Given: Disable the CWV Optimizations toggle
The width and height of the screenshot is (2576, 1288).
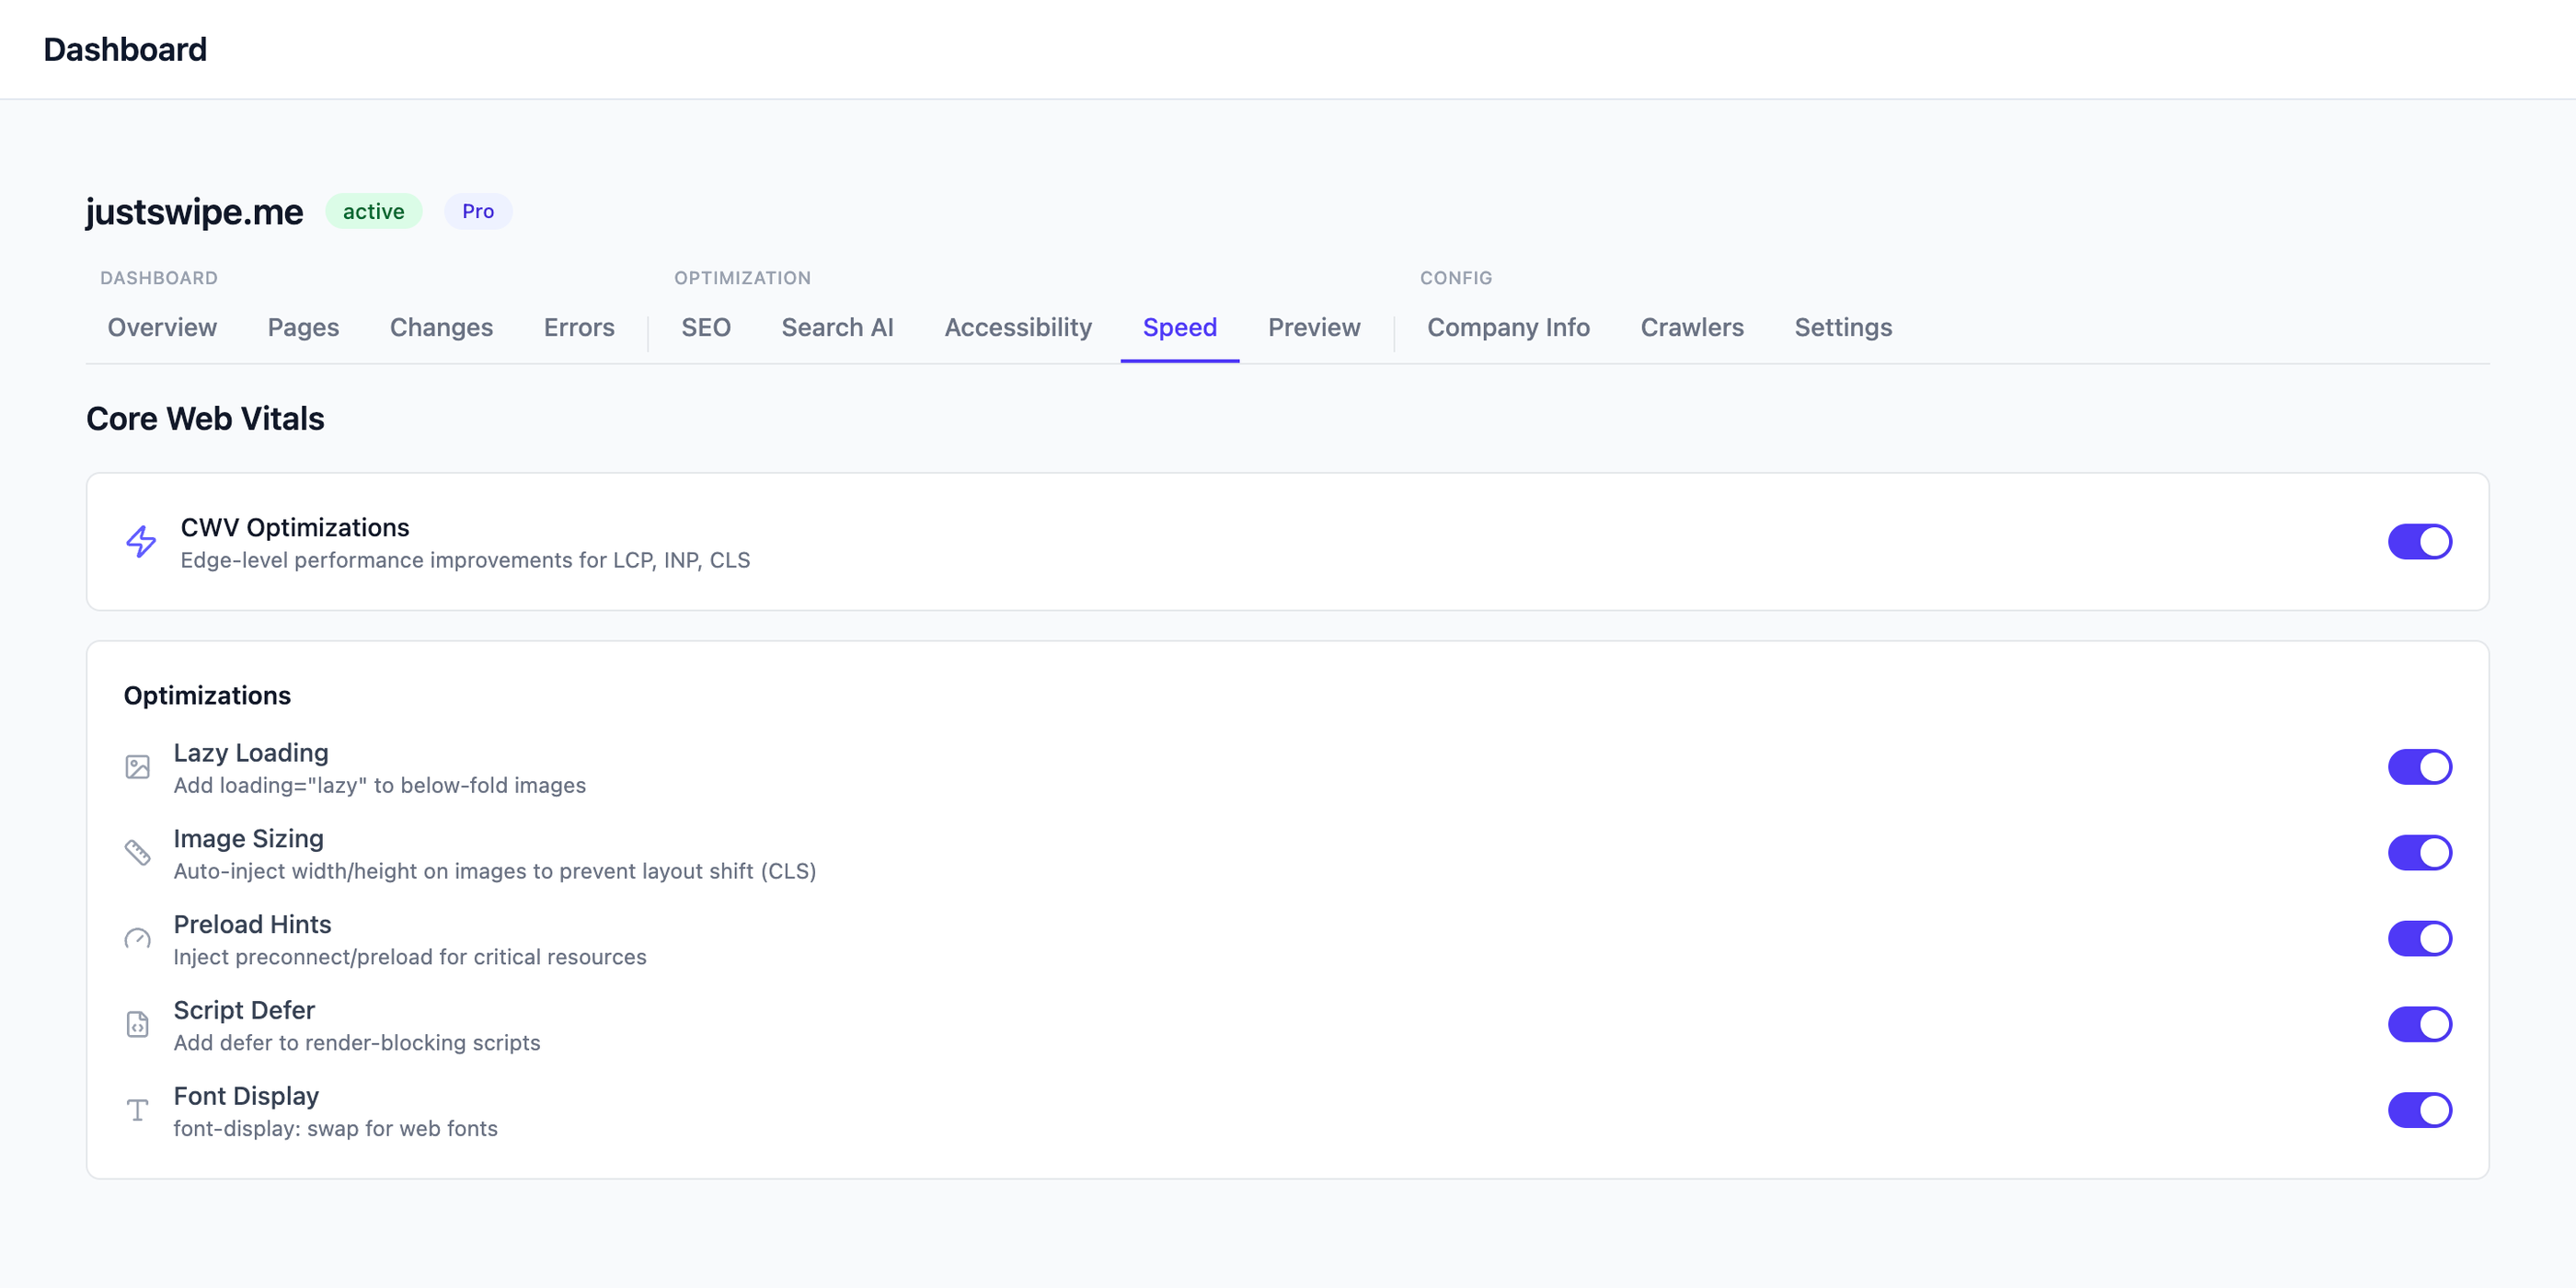Looking at the screenshot, I should (x=2419, y=542).
